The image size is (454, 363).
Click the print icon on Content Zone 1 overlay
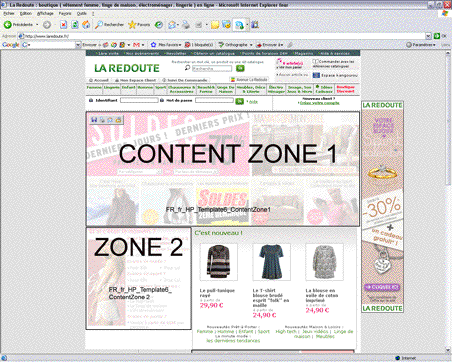click(x=102, y=120)
